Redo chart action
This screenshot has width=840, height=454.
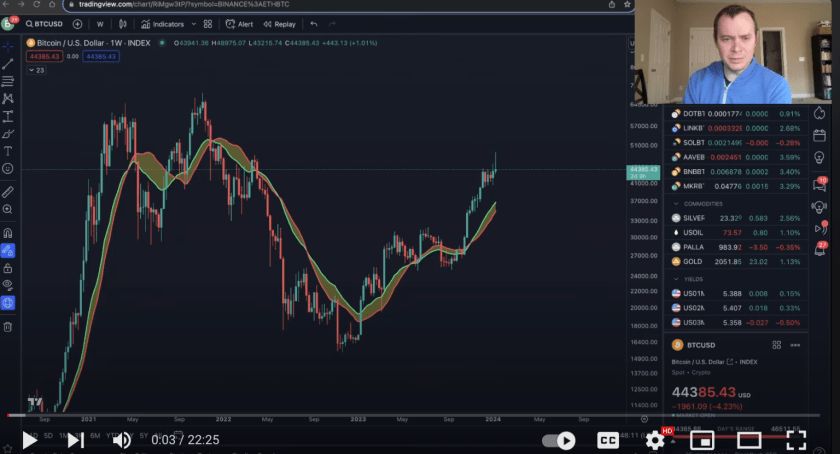[x=332, y=24]
